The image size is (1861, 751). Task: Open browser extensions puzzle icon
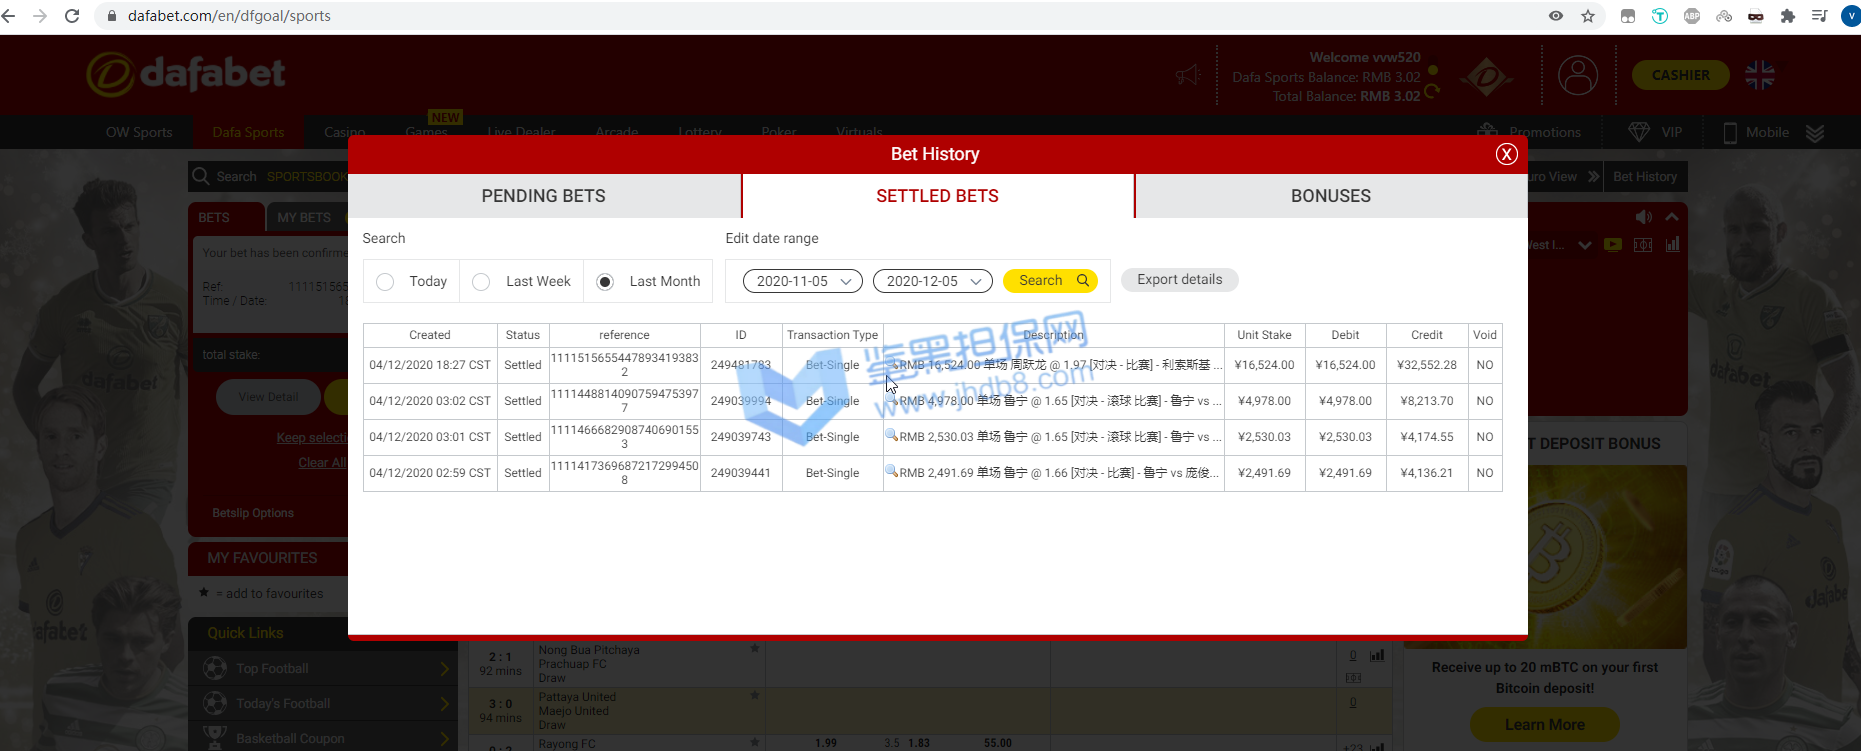(1788, 16)
